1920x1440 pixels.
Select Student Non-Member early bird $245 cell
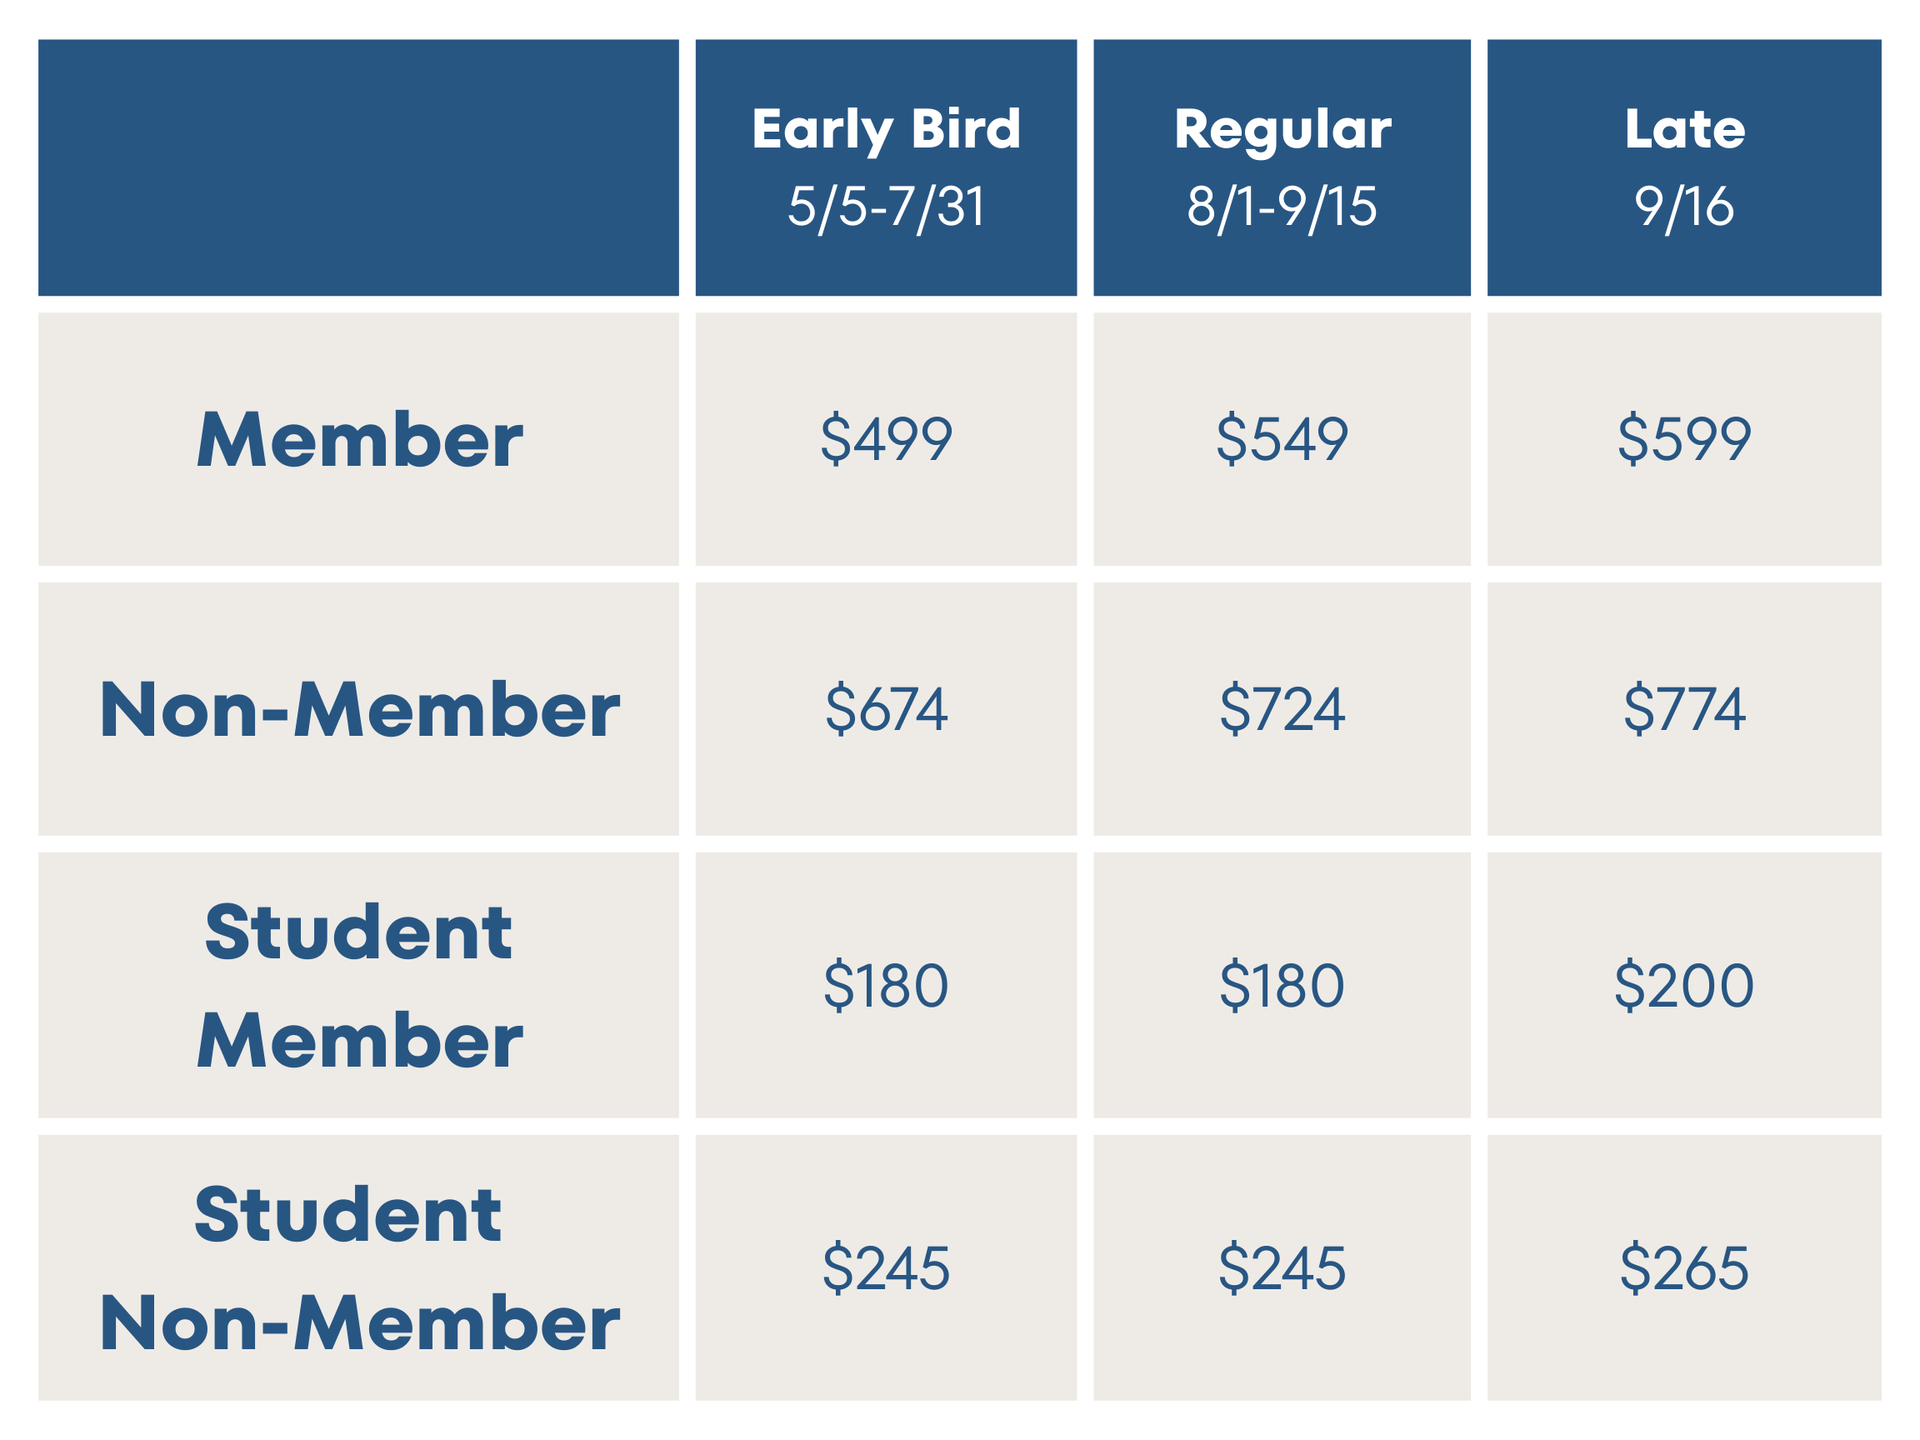click(x=886, y=1267)
